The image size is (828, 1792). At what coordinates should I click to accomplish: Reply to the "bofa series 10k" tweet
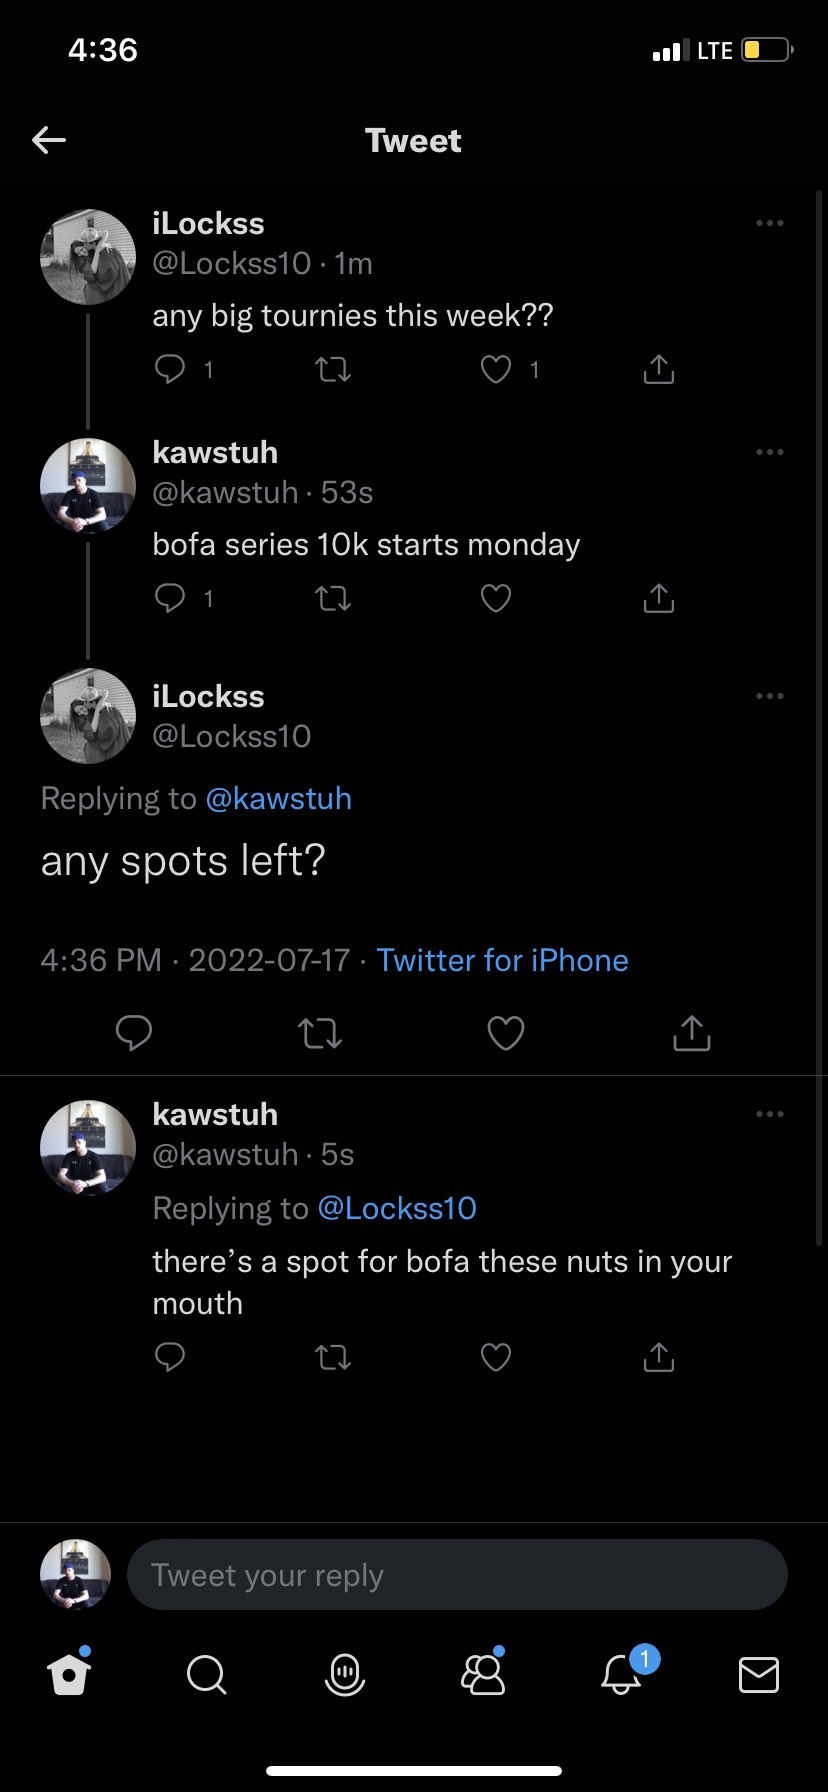[x=170, y=598]
